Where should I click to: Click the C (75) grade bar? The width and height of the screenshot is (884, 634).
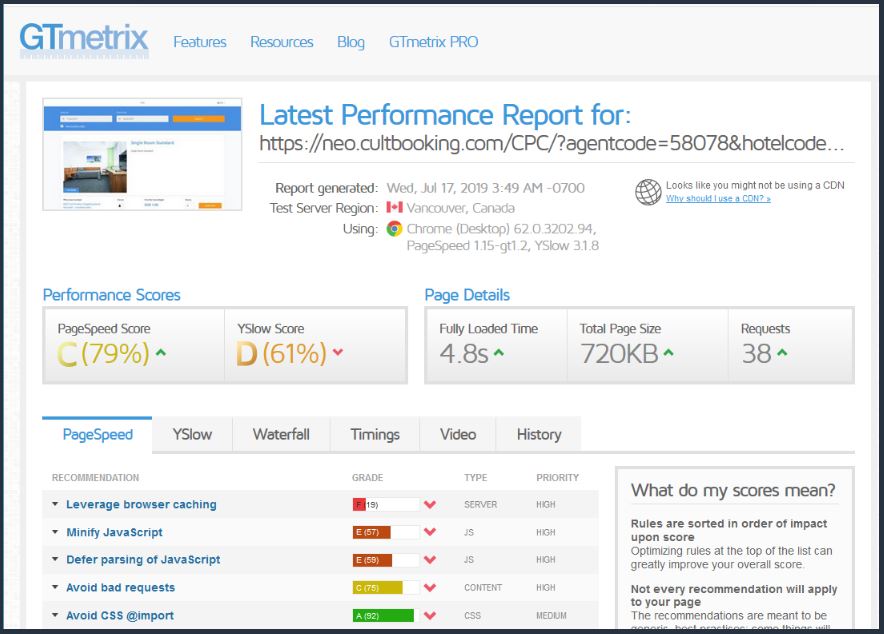point(386,587)
